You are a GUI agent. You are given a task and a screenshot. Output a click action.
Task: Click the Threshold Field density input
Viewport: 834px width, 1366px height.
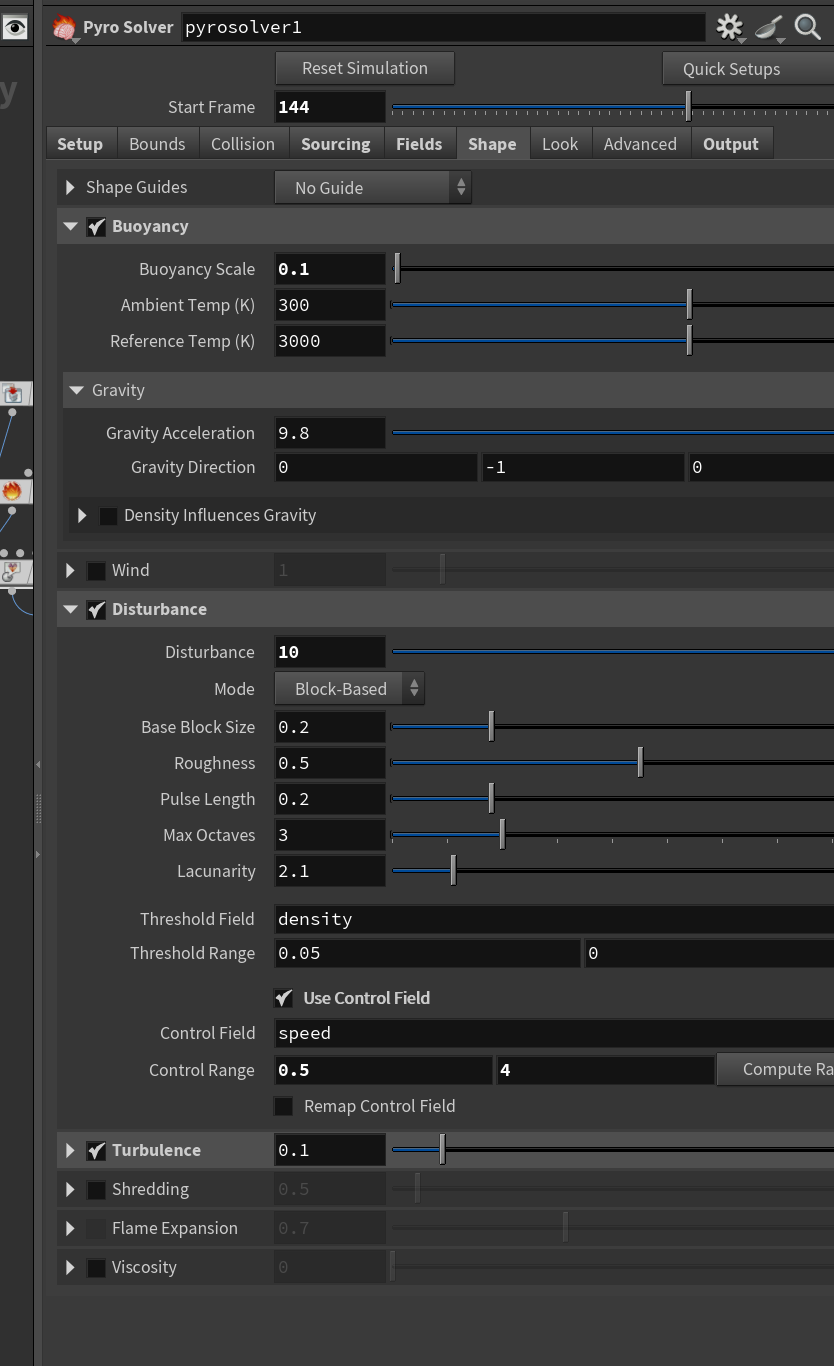tap(554, 919)
